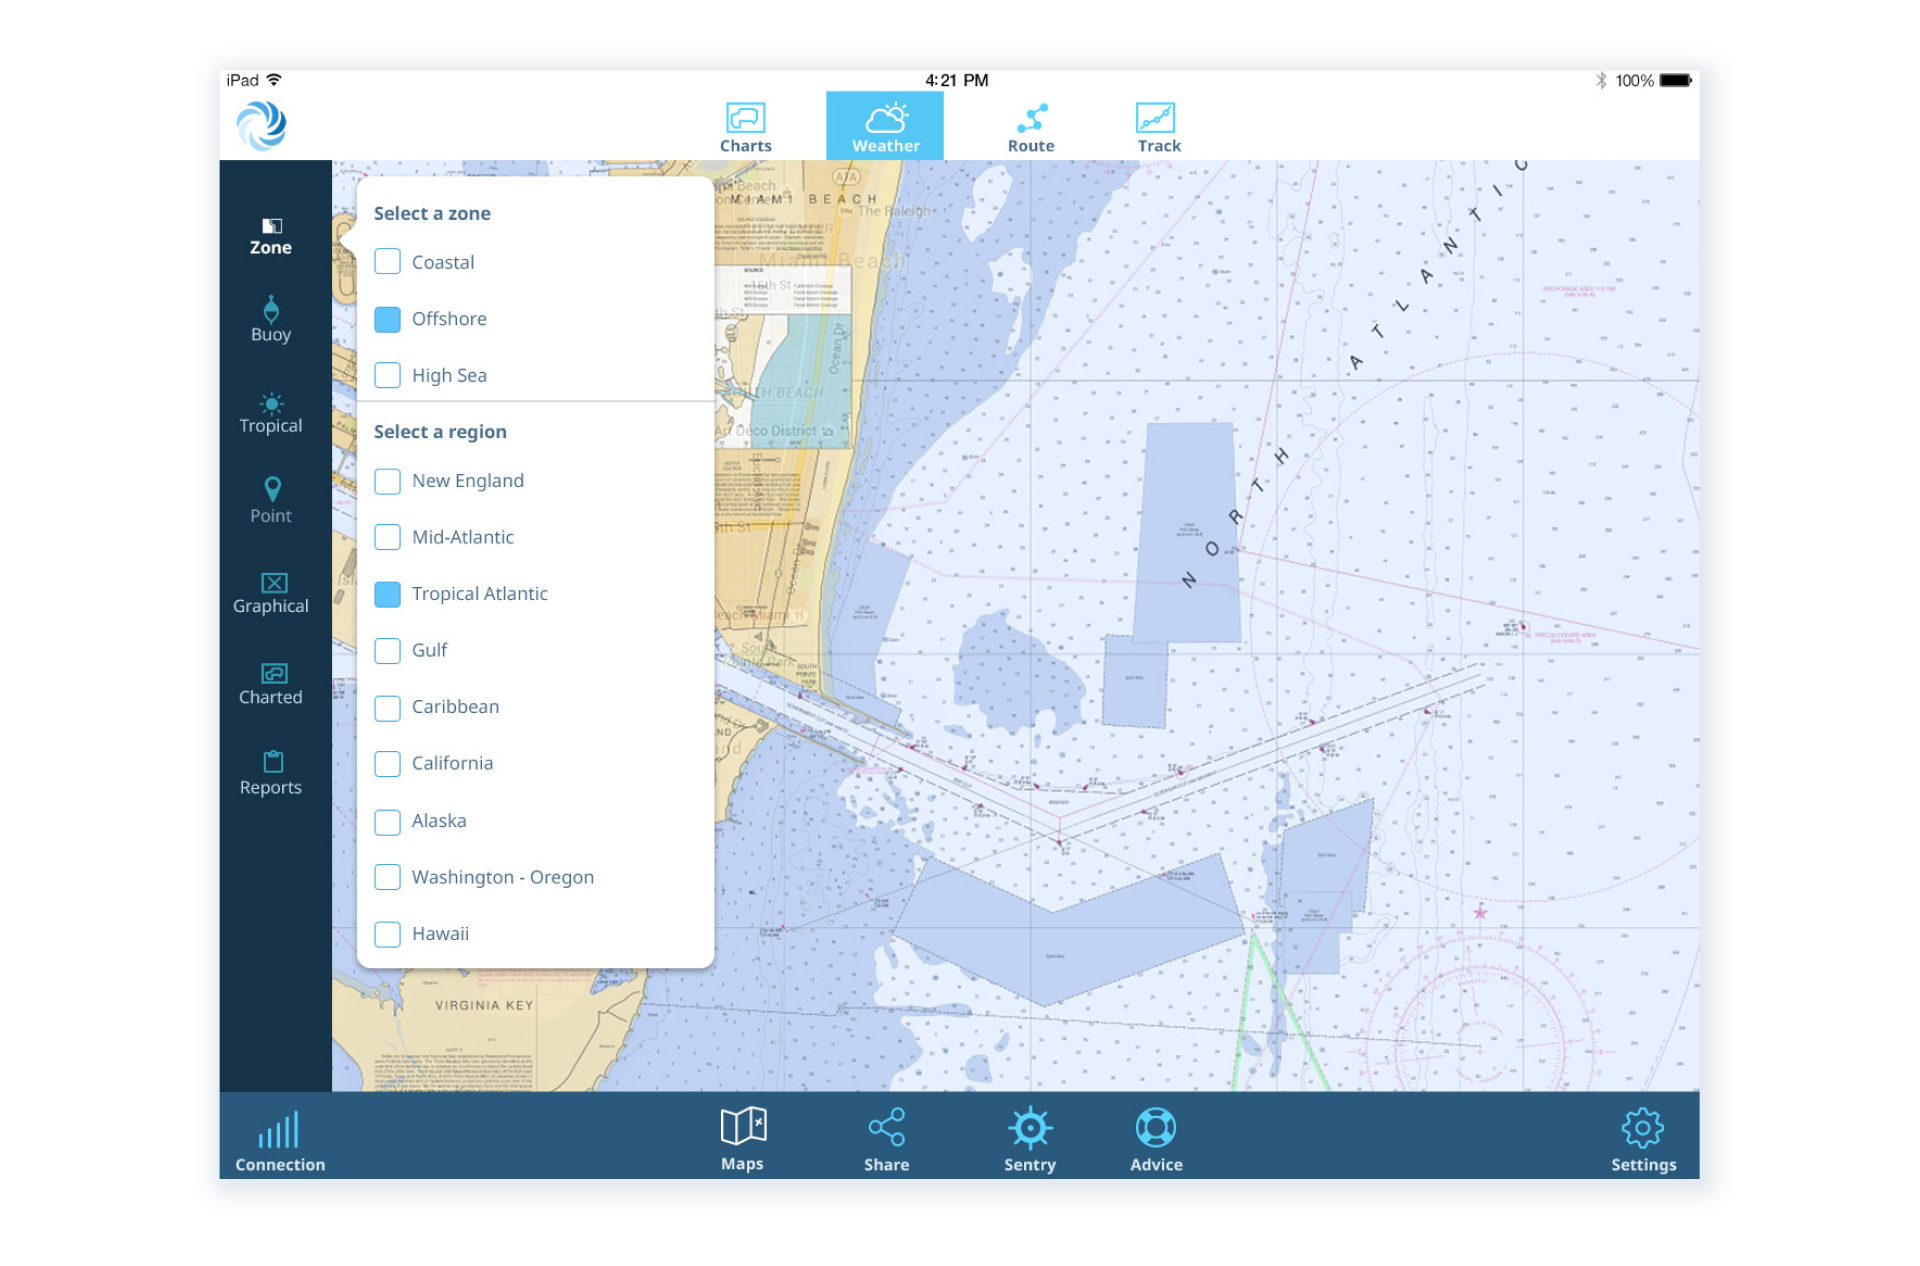
Task: Check the Washington - Oregon checkbox
Action: pyautogui.click(x=387, y=877)
